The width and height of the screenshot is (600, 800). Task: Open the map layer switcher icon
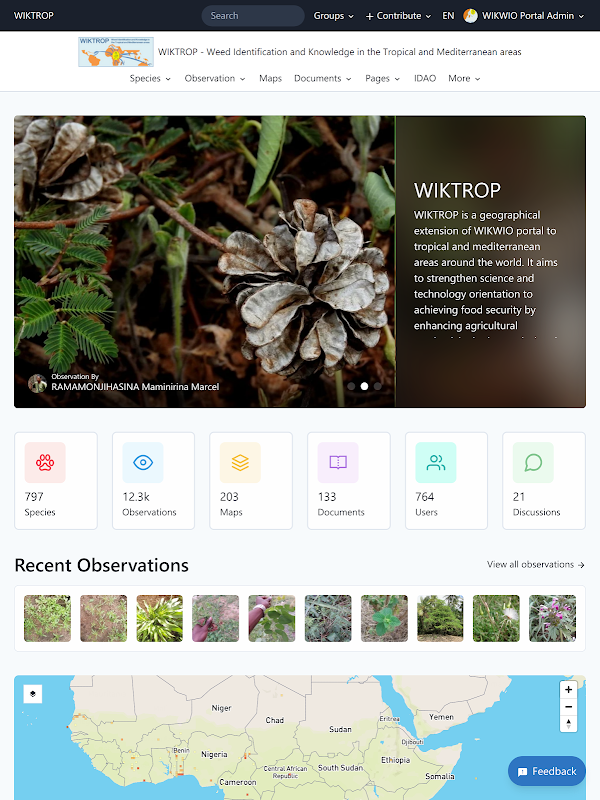[x=33, y=694]
